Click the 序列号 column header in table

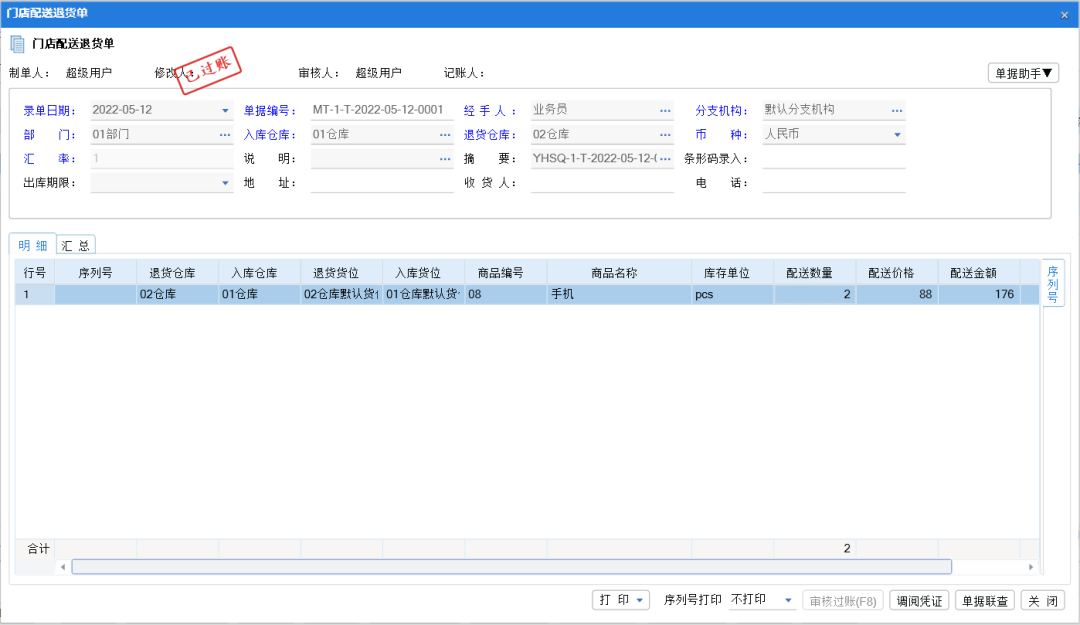[96, 273]
